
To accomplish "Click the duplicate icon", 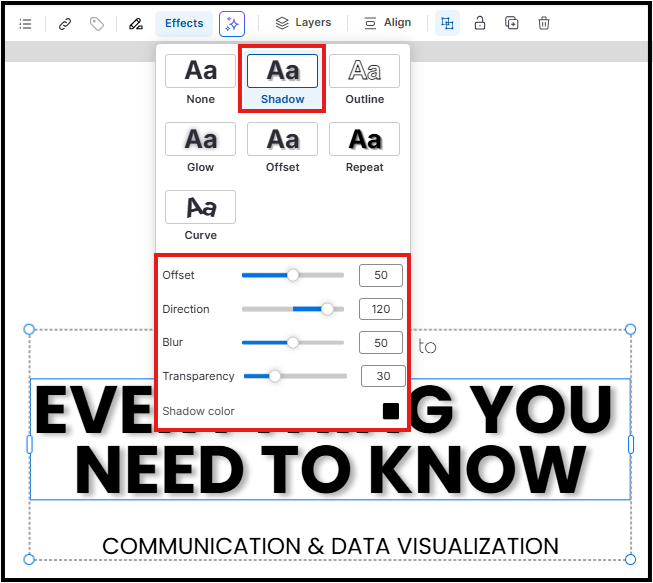I will tap(512, 23).
